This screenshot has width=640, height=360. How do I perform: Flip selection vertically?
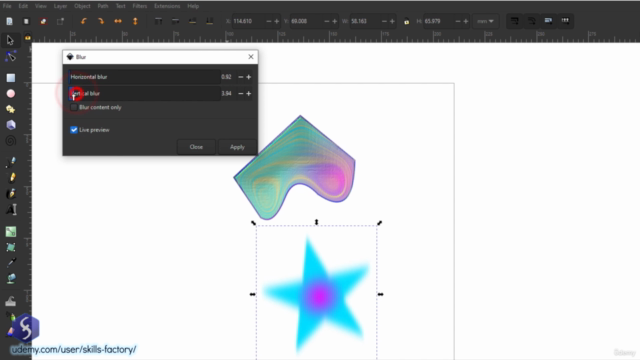pyautogui.click(x=135, y=21)
